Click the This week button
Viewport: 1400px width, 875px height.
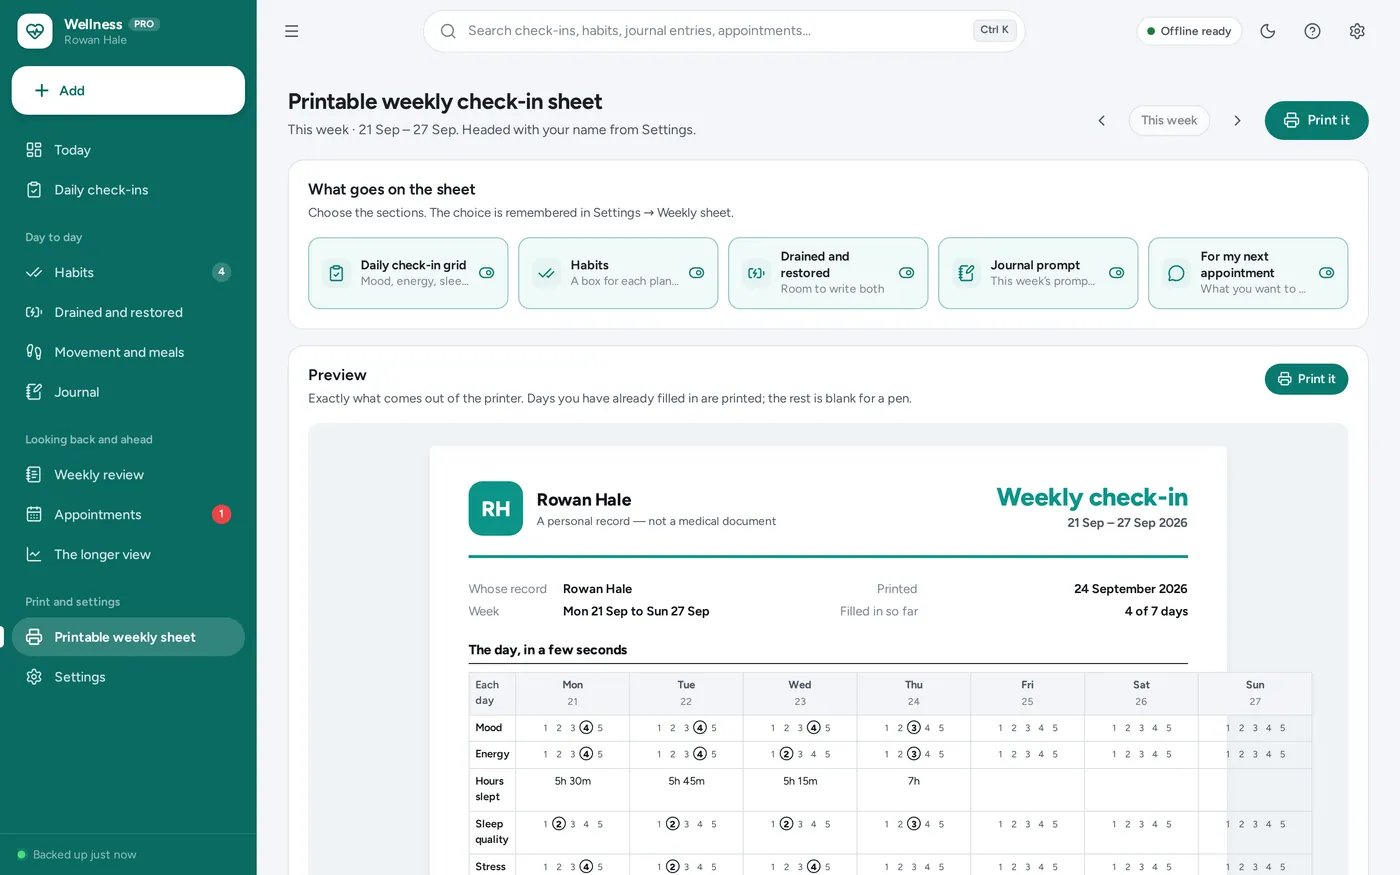click(x=1169, y=120)
